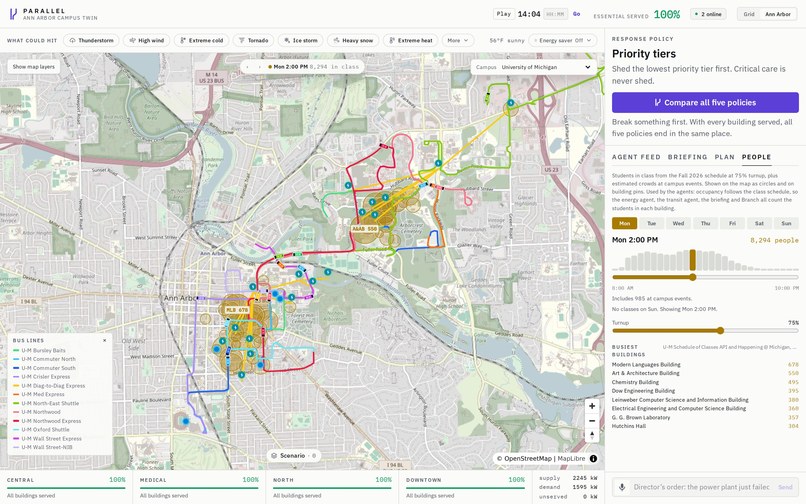Switch to the Plan tab
Image resolution: width=806 pixels, height=504 pixels.
coord(724,157)
